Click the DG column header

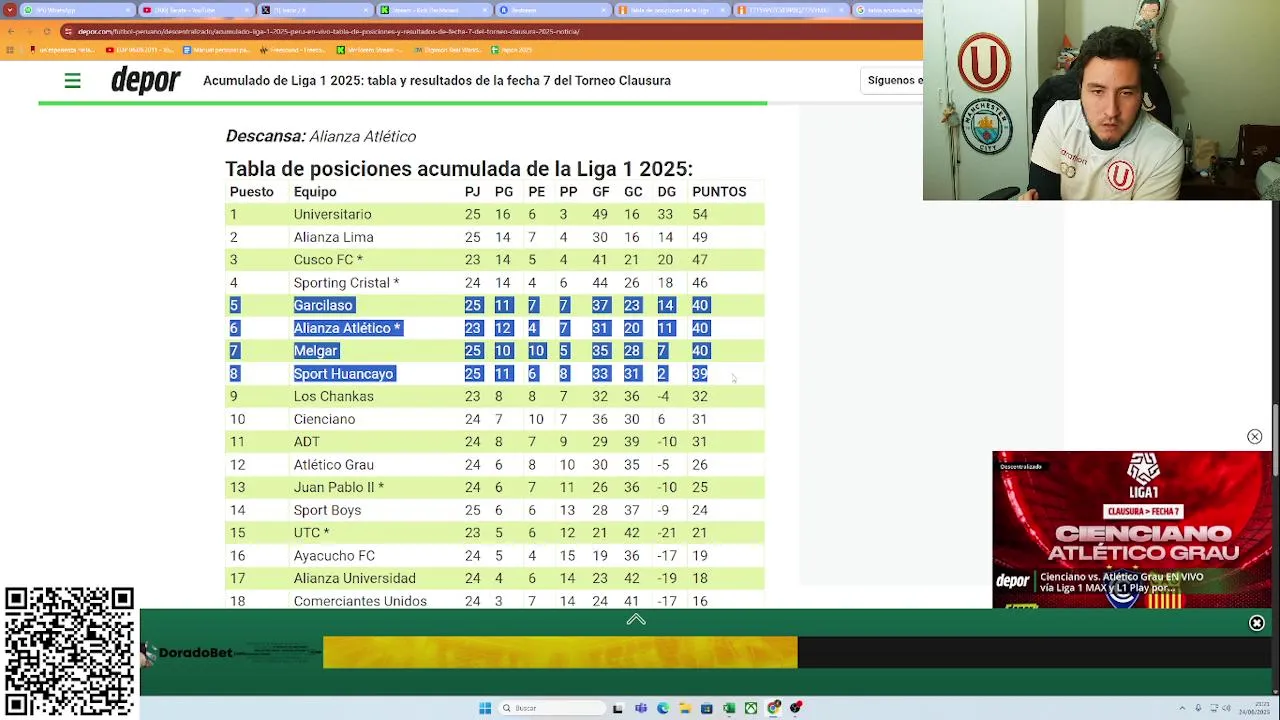(x=667, y=192)
